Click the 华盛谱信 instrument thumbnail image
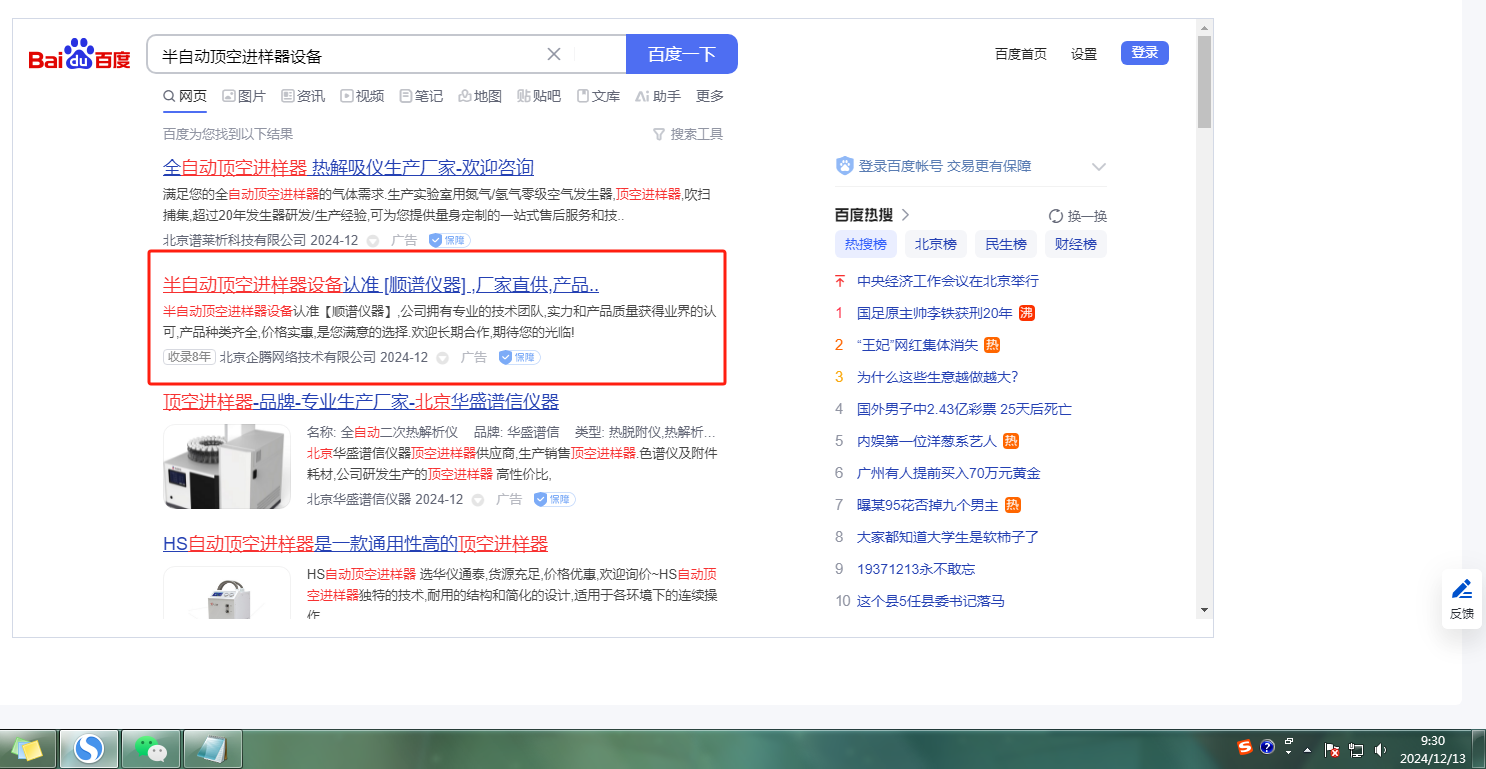The image size is (1486, 769). tap(227, 466)
